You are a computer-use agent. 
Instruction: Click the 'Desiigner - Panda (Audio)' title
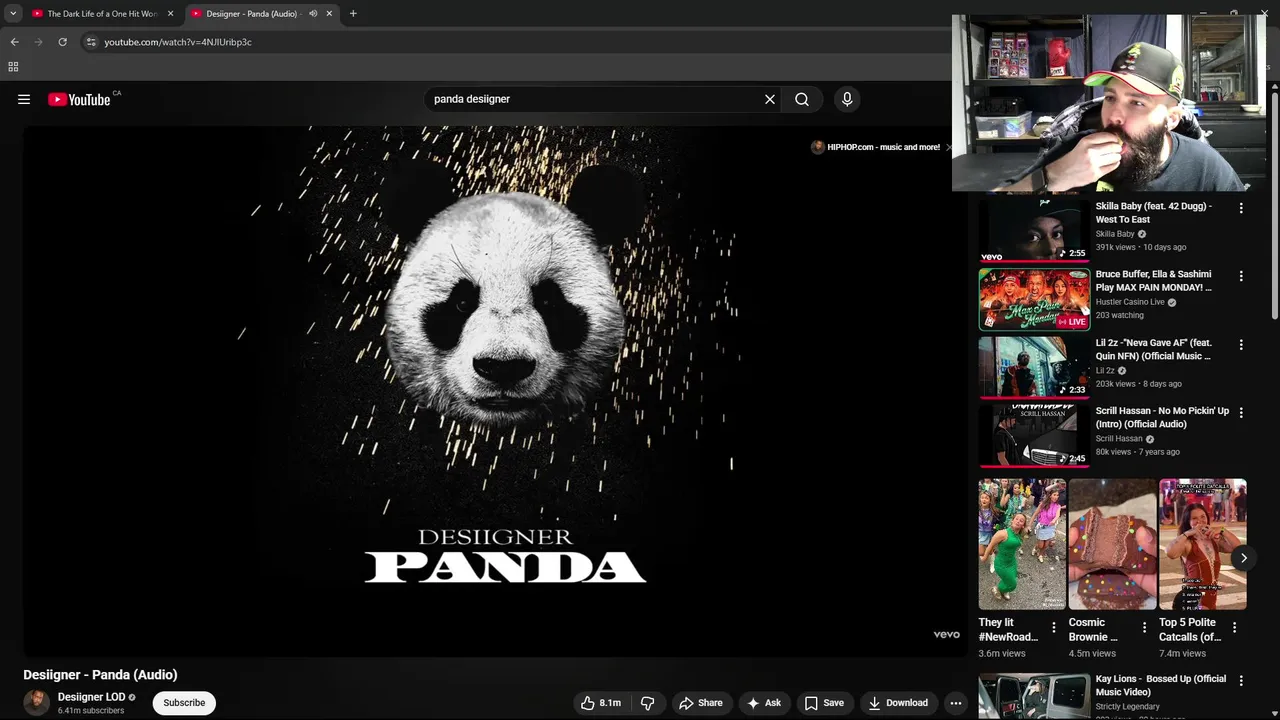pyautogui.click(x=100, y=675)
